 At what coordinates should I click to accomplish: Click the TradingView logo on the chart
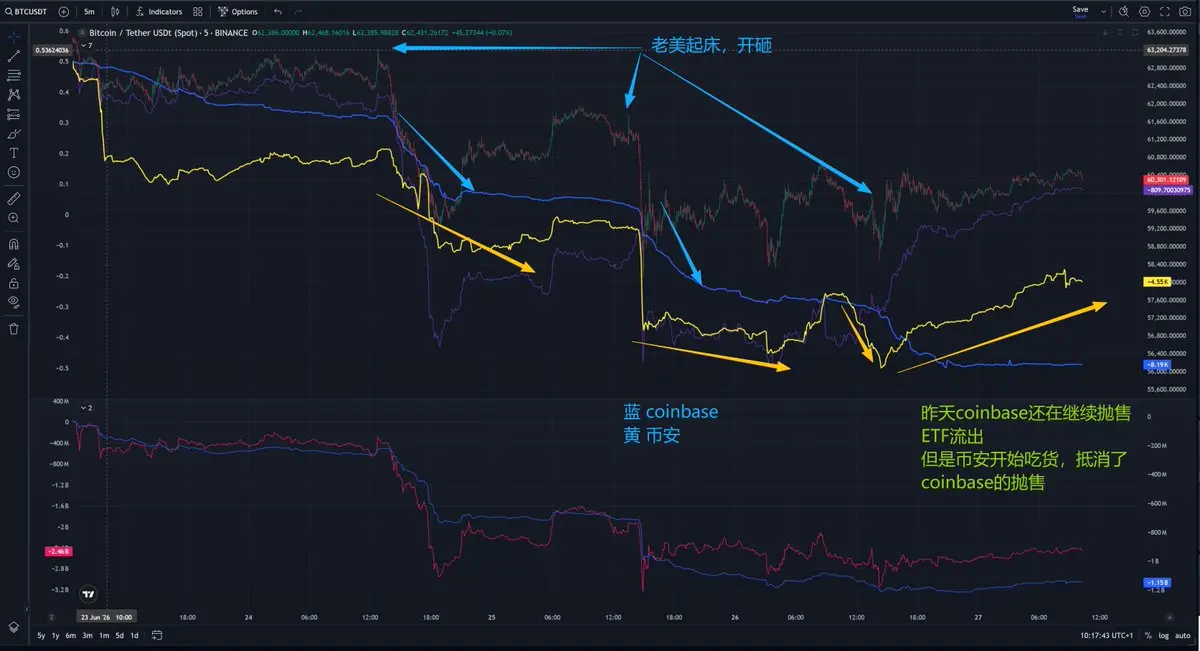click(x=90, y=593)
